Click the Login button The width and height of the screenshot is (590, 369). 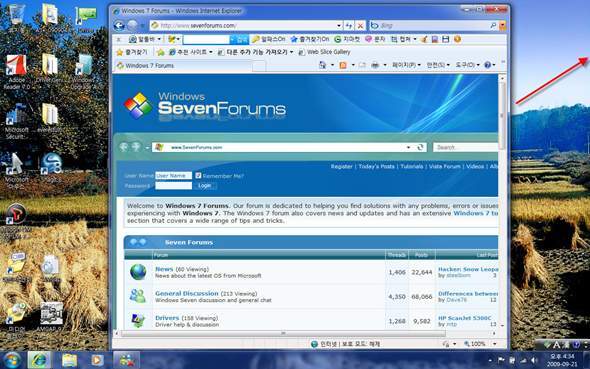pos(204,185)
